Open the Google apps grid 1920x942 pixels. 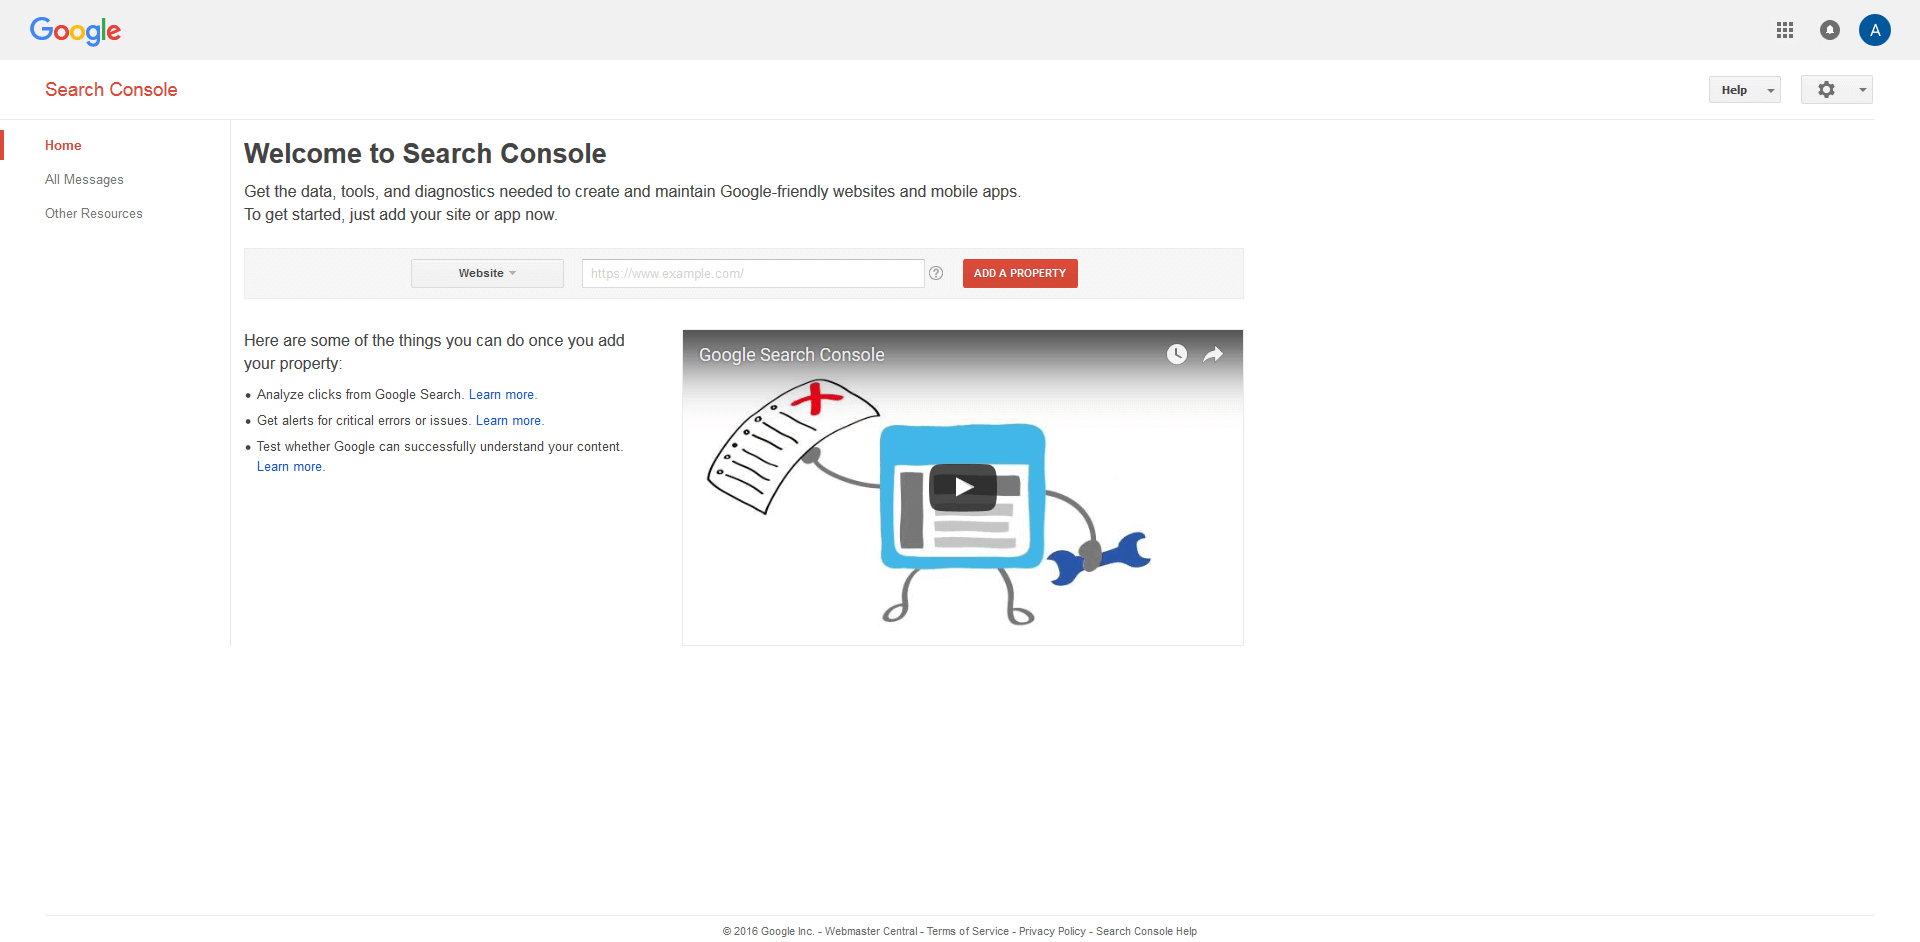[1786, 30]
